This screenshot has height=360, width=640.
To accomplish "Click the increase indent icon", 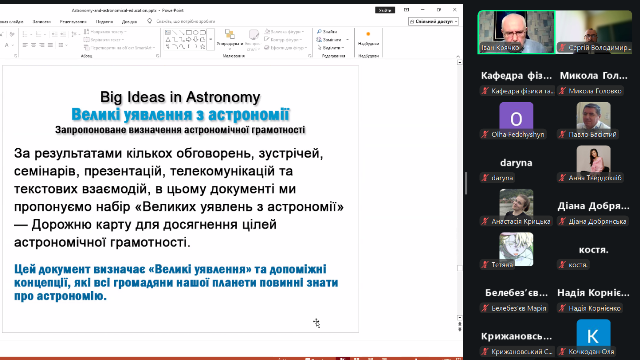I will (63, 34).
